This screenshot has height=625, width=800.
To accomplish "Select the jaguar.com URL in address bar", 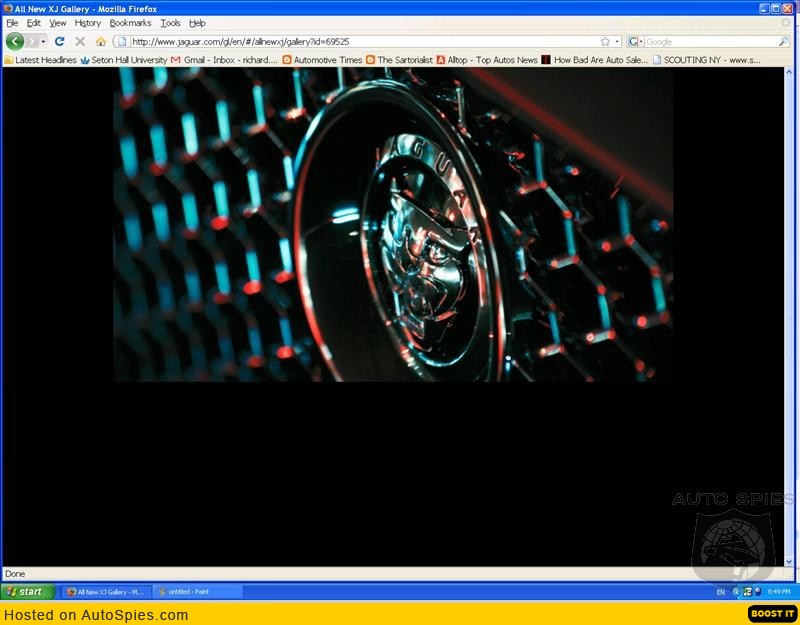I will click(240, 41).
